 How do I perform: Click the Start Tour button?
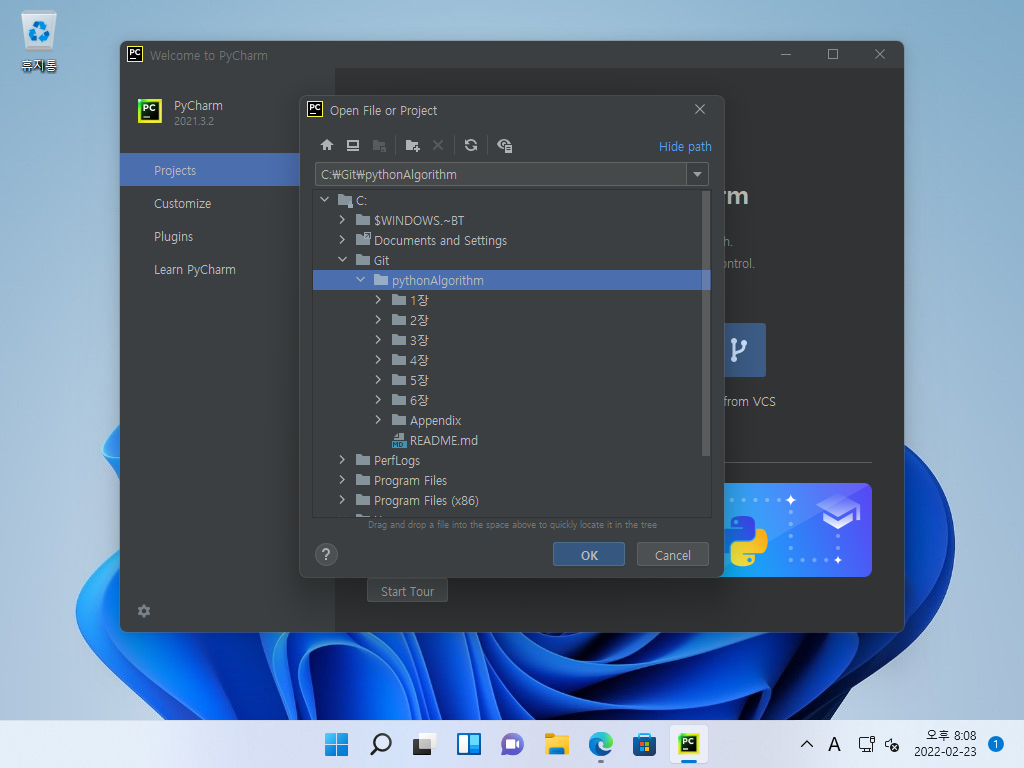[x=407, y=591]
